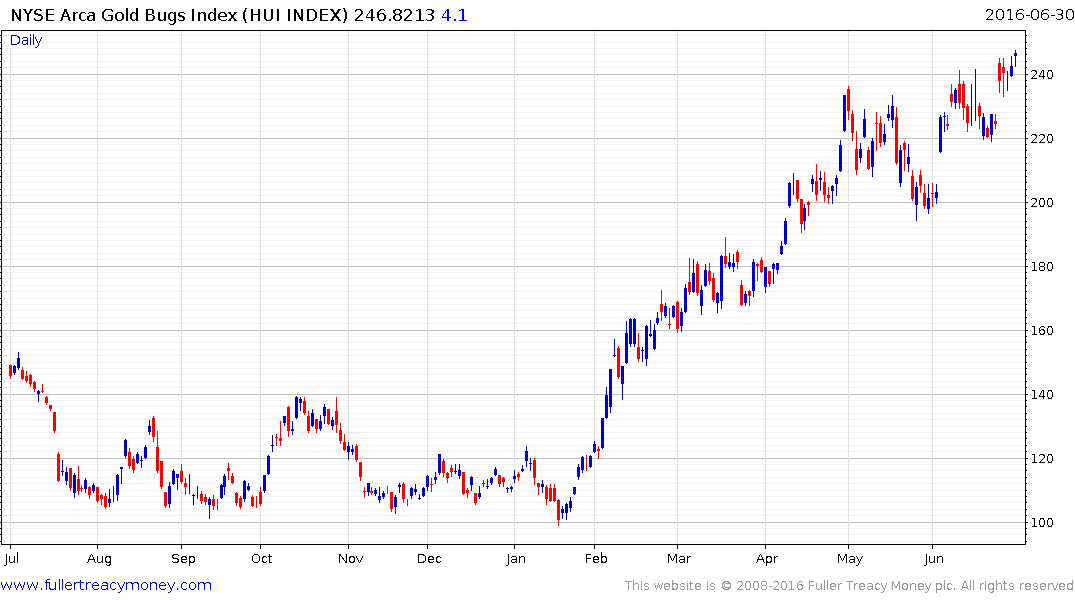The width and height of the screenshot is (1075, 600).
Task: Click the 160 price axis label
Action: click(1041, 331)
